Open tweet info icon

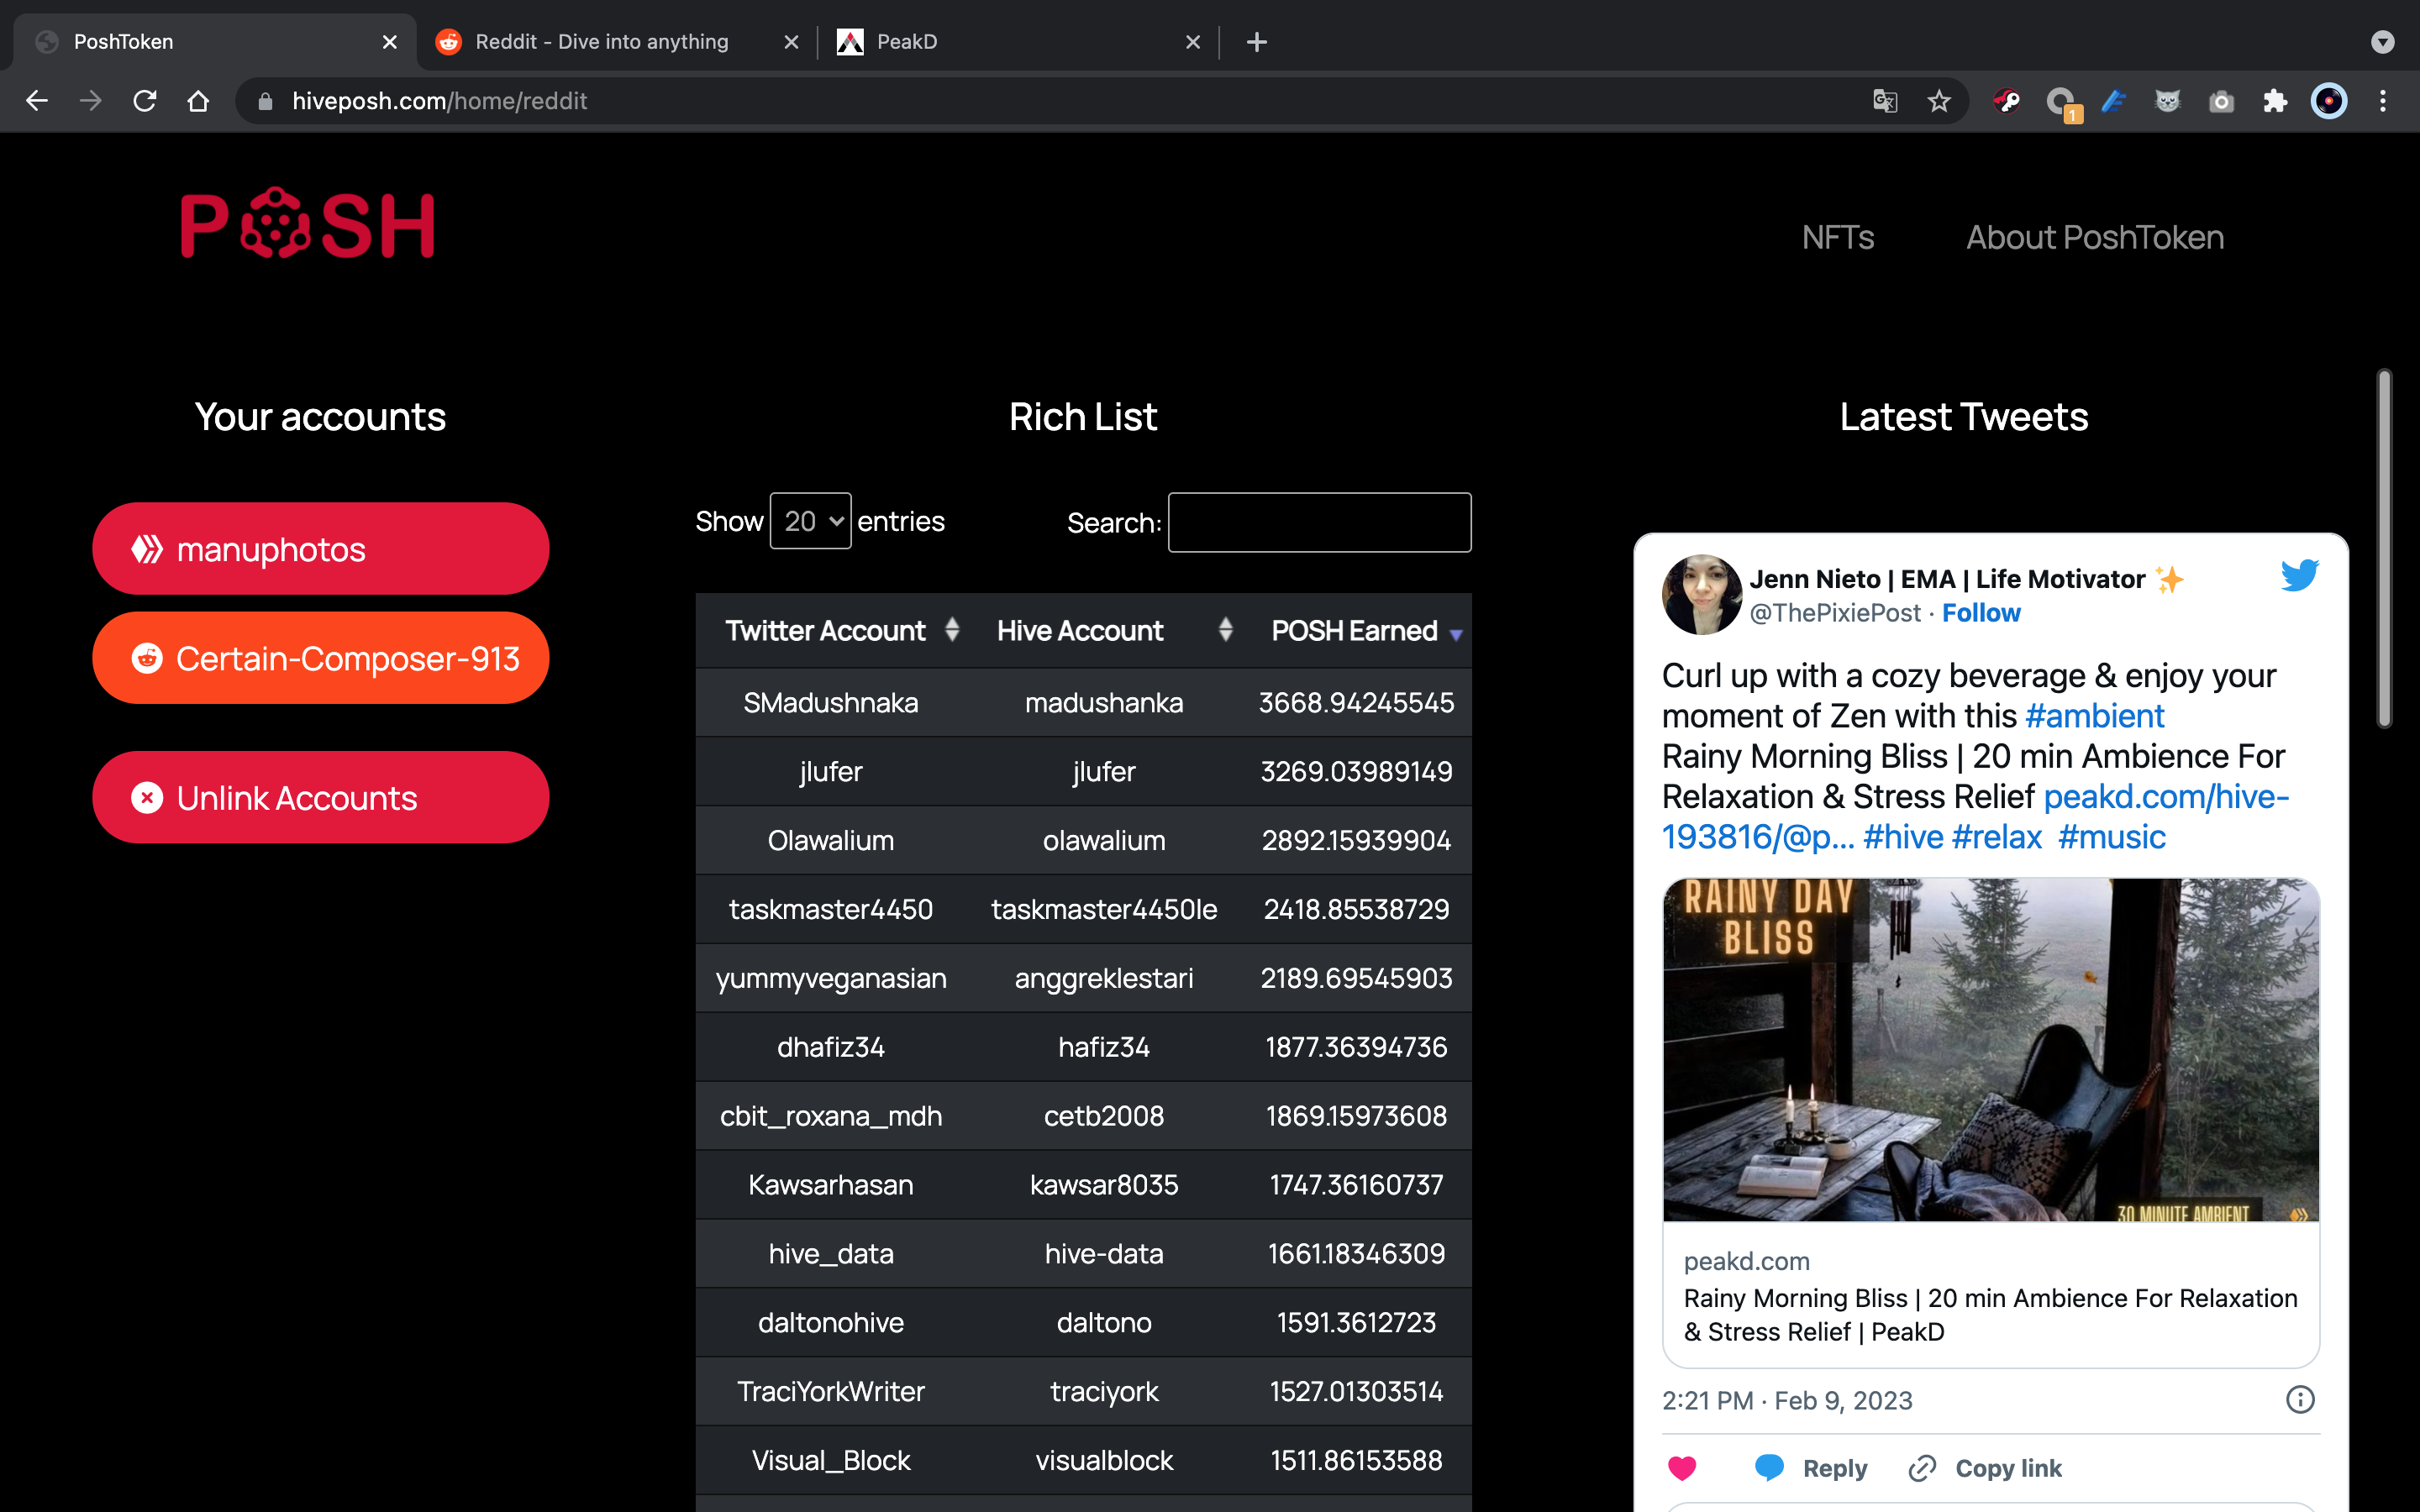pyautogui.click(x=2300, y=1400)
